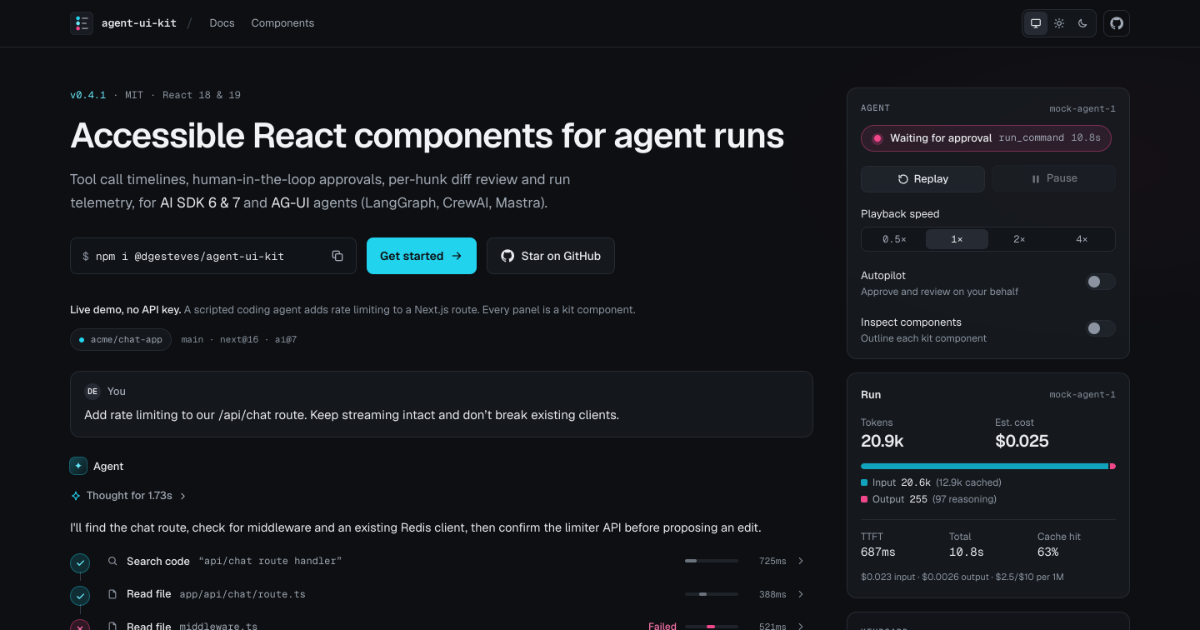Click the success check on route.ts step

80,596
